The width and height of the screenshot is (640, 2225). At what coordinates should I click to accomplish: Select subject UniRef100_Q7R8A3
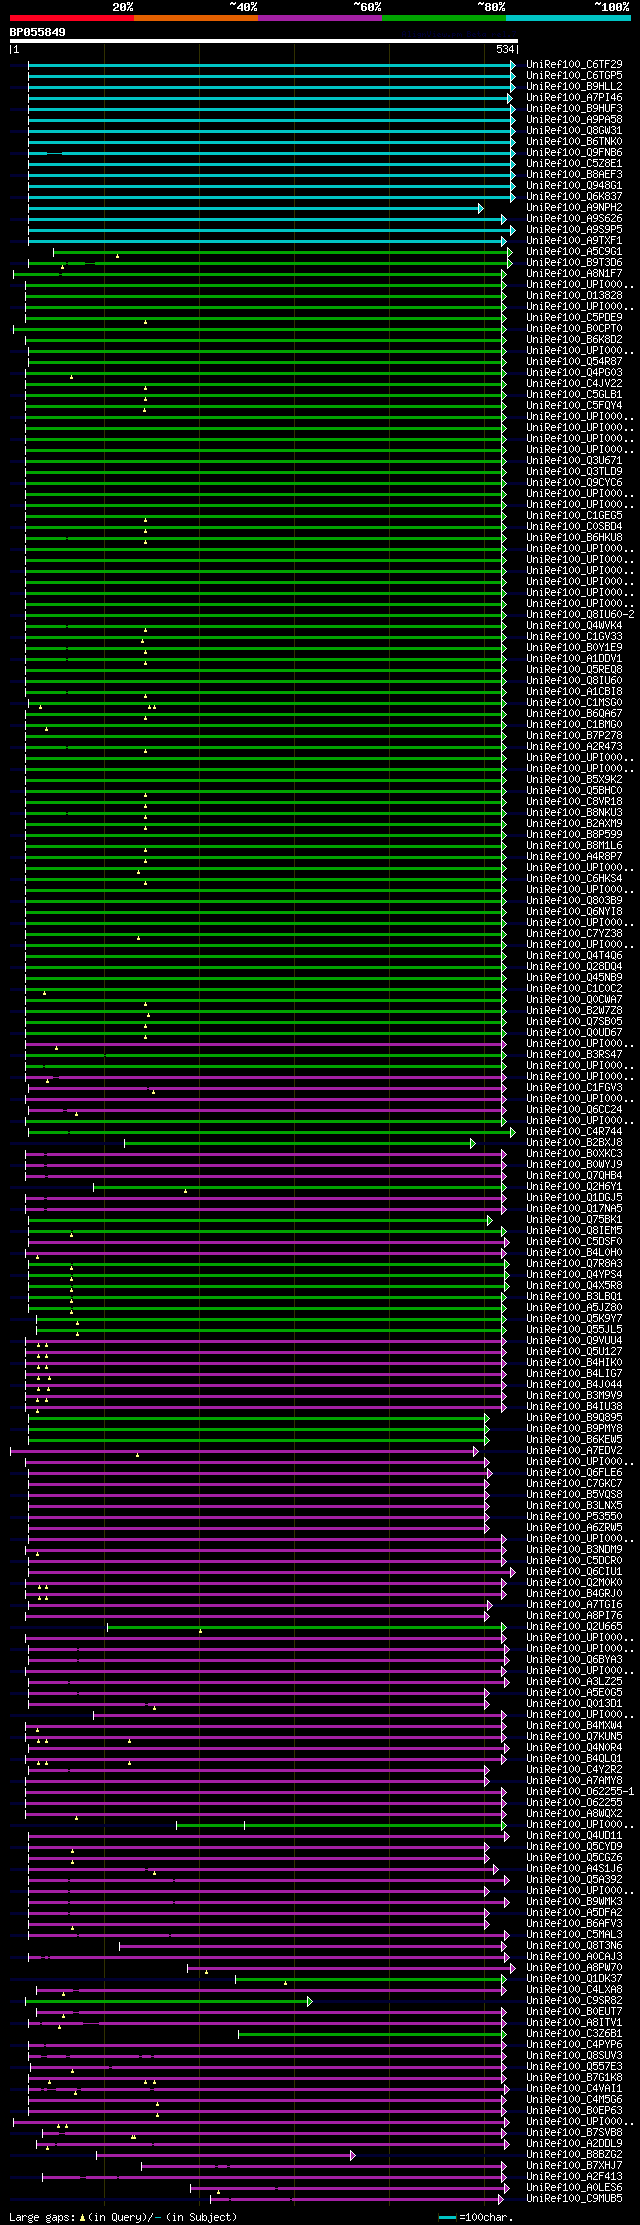click(574, 1264)
